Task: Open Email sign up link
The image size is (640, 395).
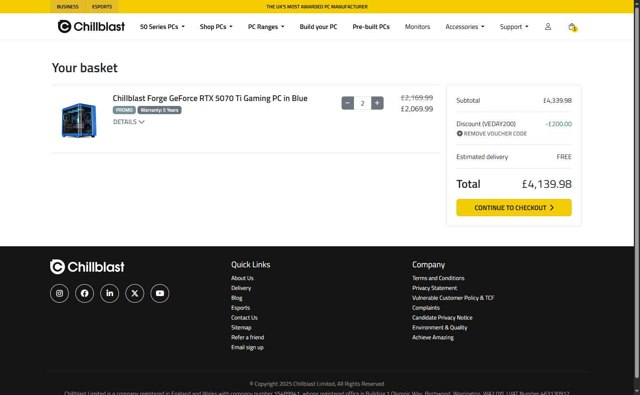Action: [247, 347]
